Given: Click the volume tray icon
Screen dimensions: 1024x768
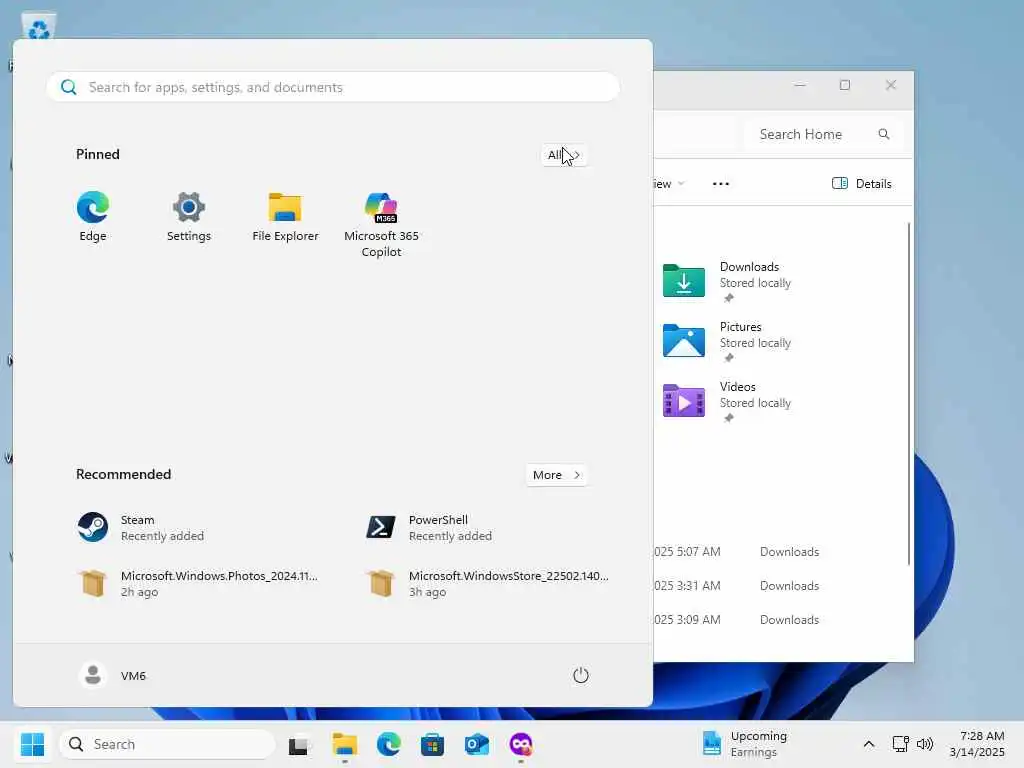Looking at the screenshot, I should pyautogui.click(x=925, y=744).
